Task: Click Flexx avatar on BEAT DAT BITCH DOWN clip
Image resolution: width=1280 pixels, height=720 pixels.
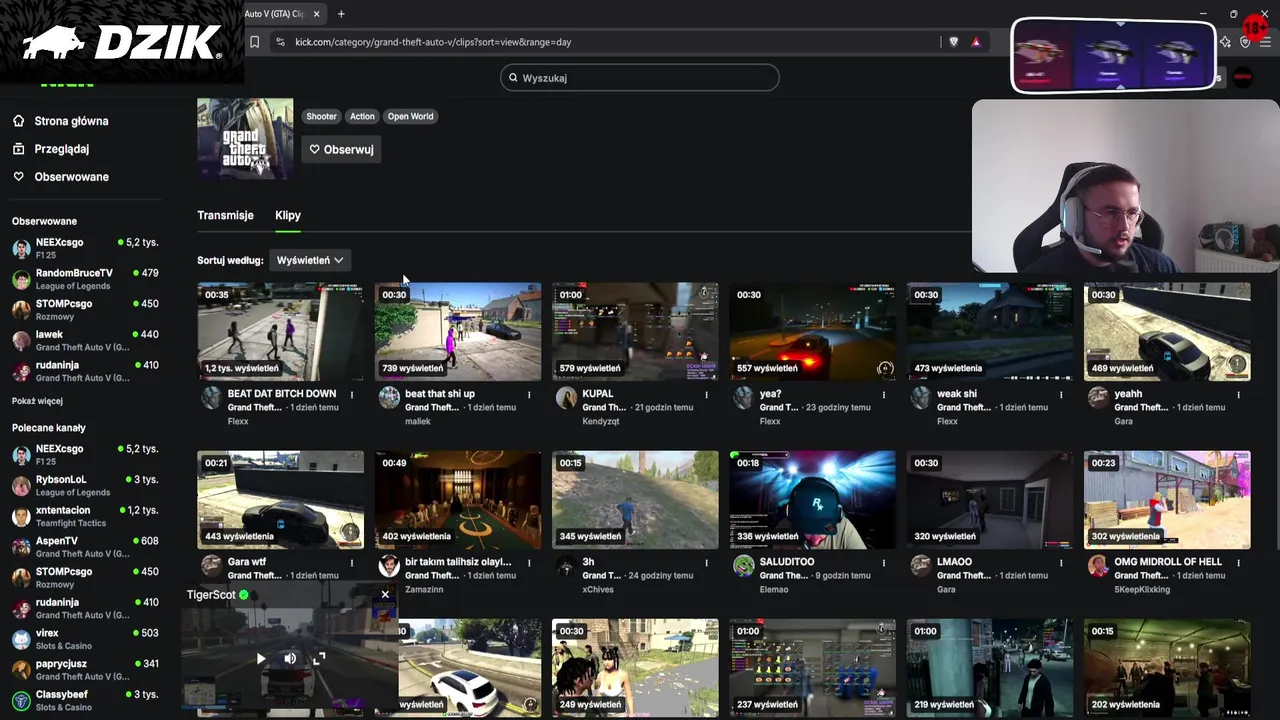Action: pyautogui.click(x=211, y=398)
